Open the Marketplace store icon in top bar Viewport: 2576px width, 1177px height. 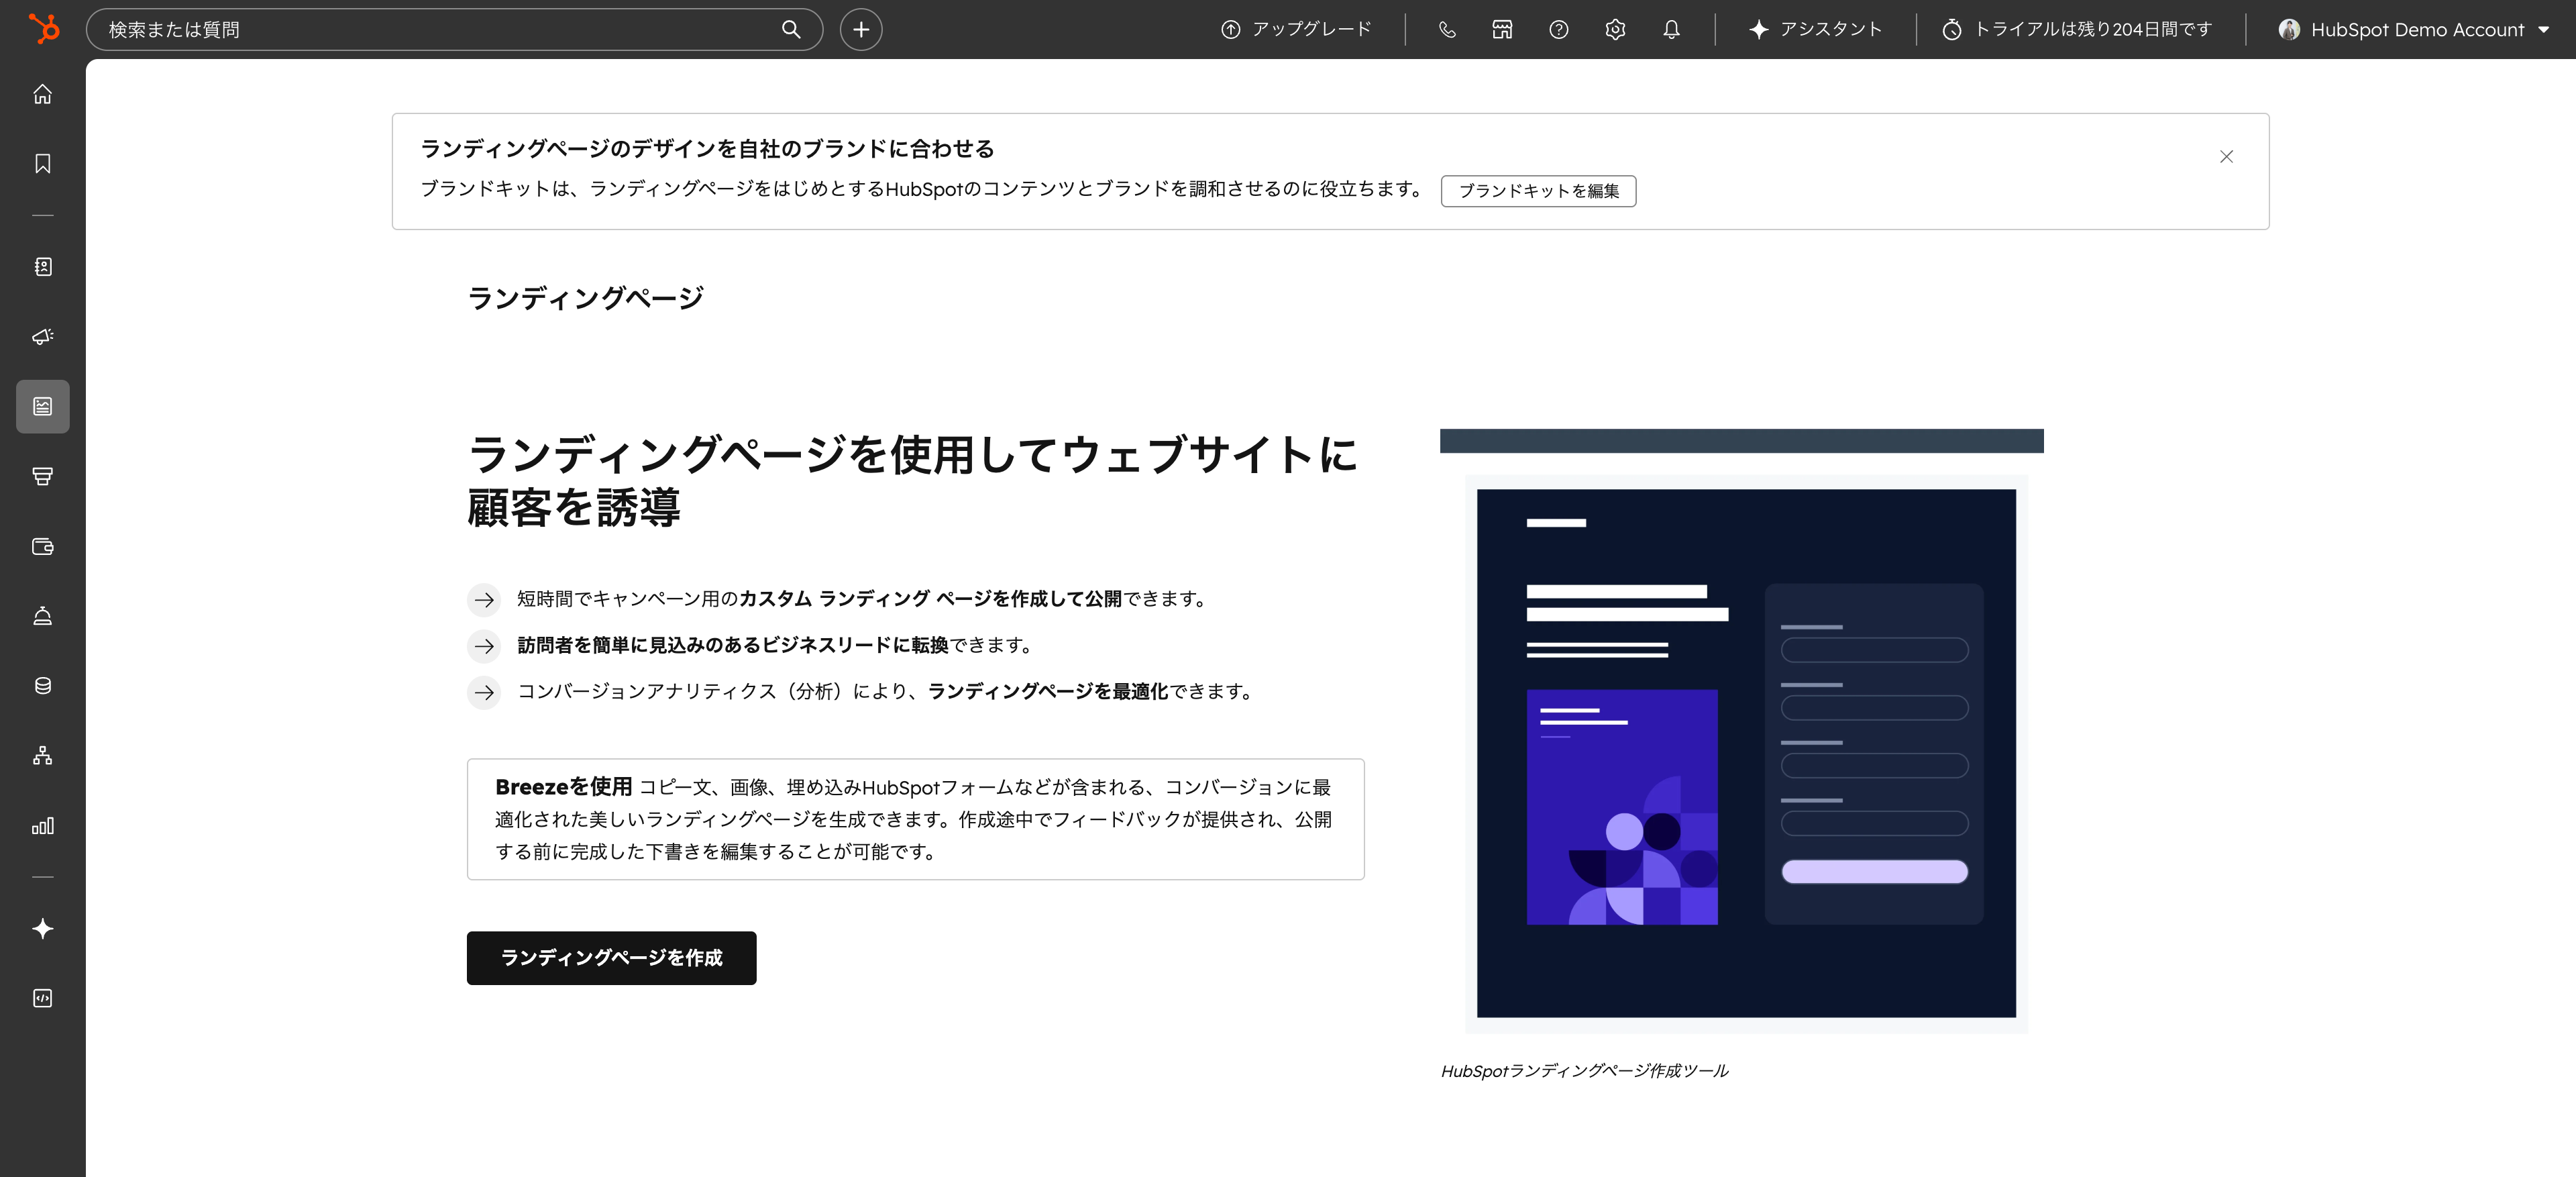coord(1502,29)
